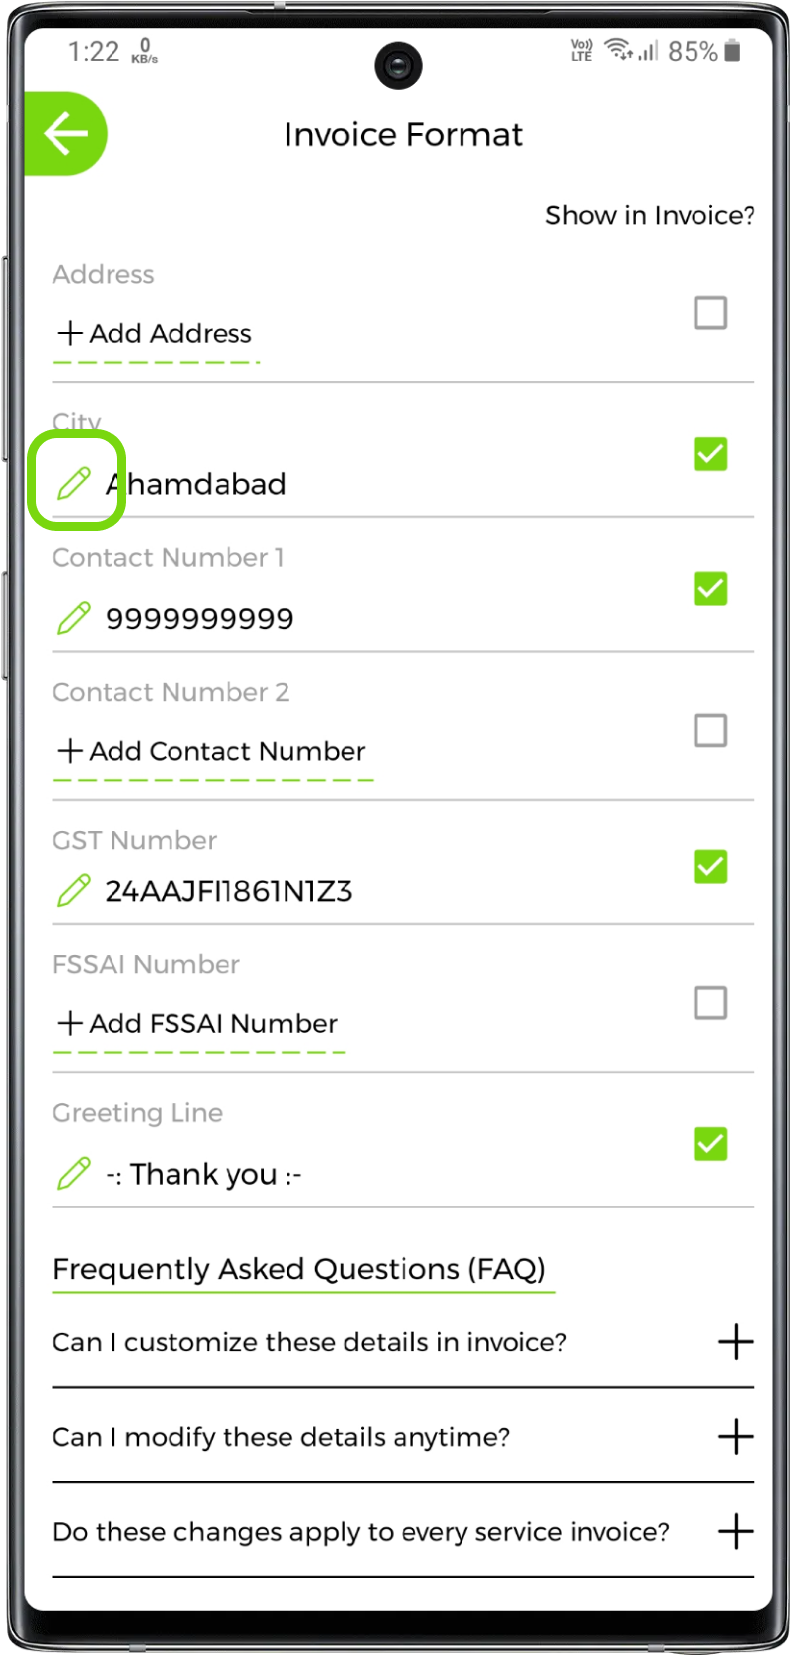Check the Contact Number 2 checkbox
Image resolution: width=791 pixels, height=1656 pixels.
710,731
